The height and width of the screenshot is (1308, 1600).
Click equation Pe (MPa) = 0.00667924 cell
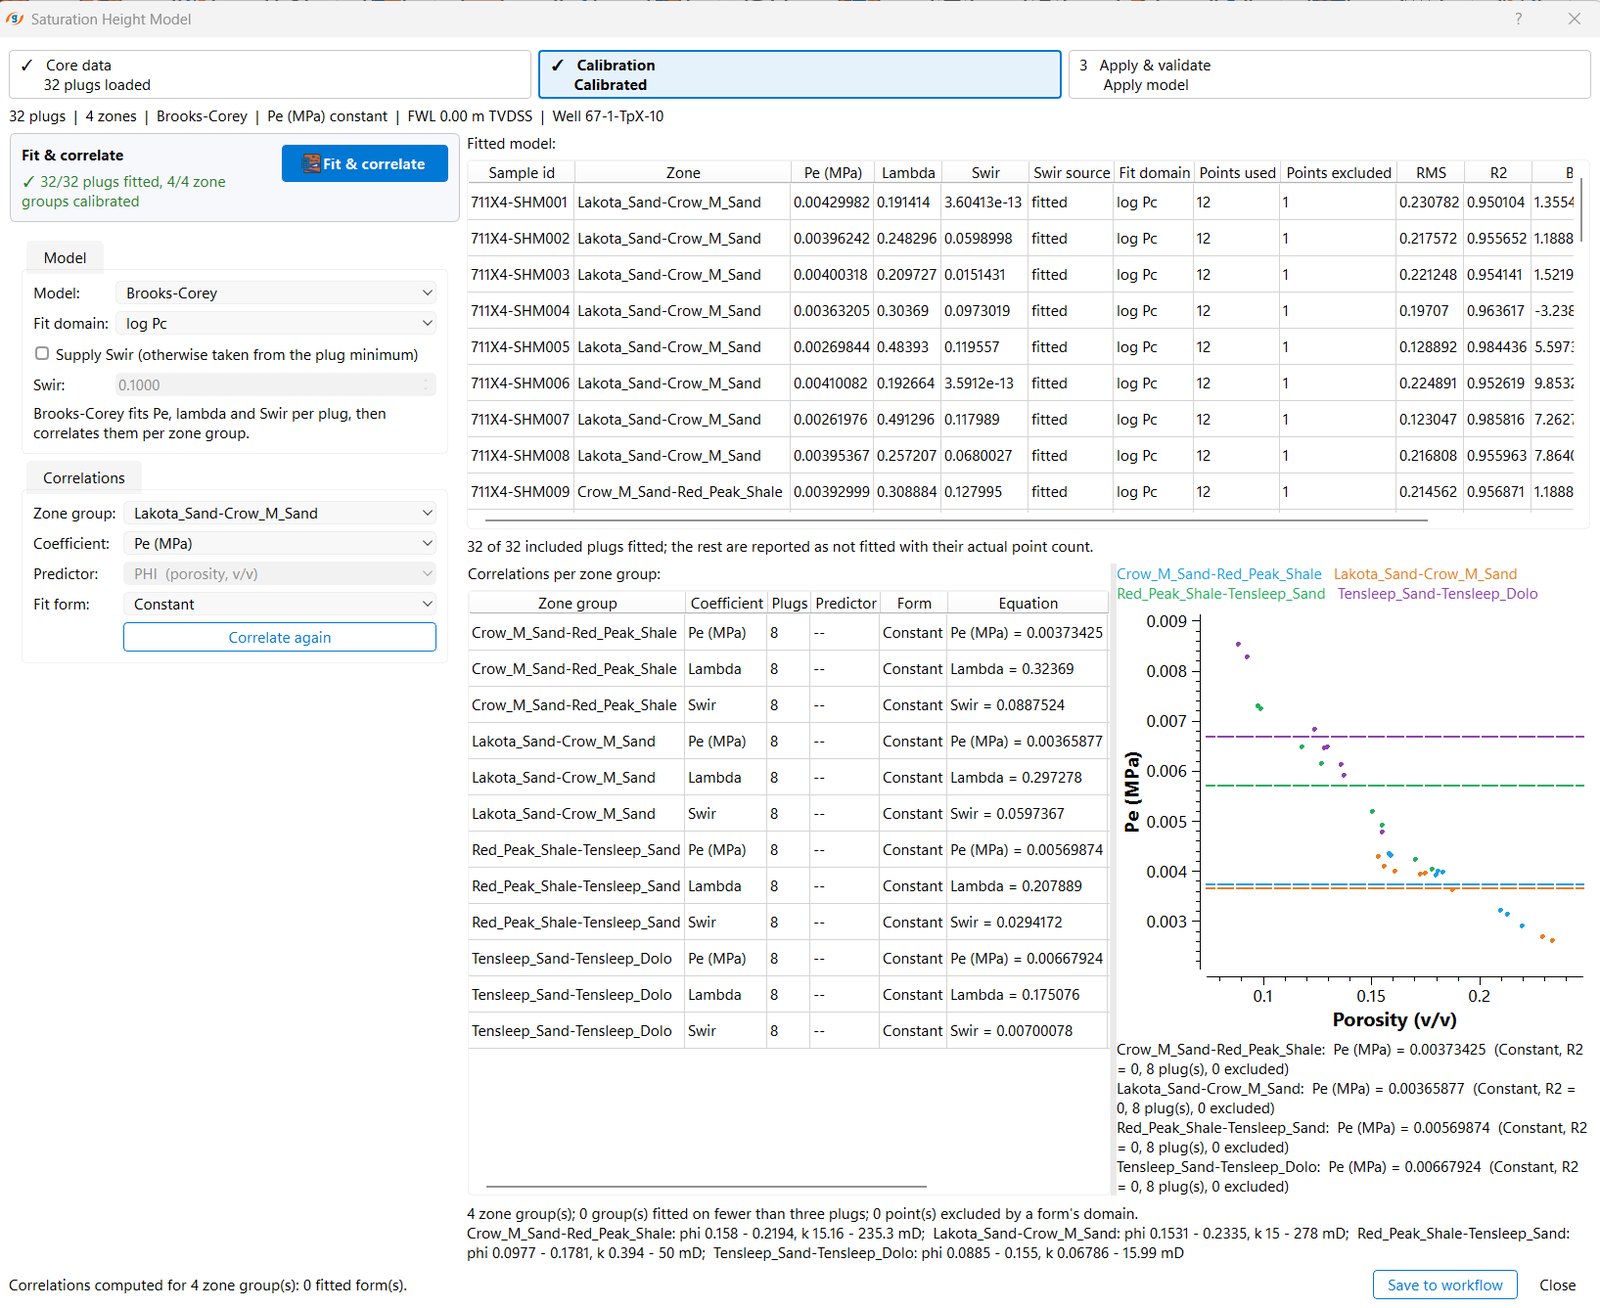(x=1027, y=959)
